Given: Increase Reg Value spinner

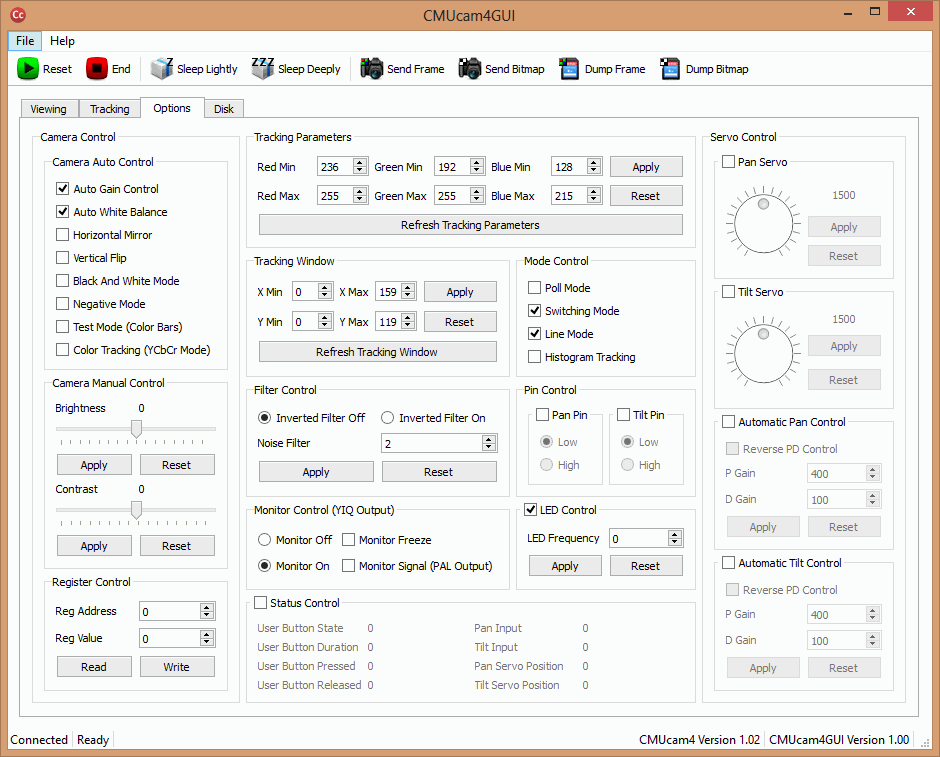Looking at the screenshot, I should click(206, 634).
